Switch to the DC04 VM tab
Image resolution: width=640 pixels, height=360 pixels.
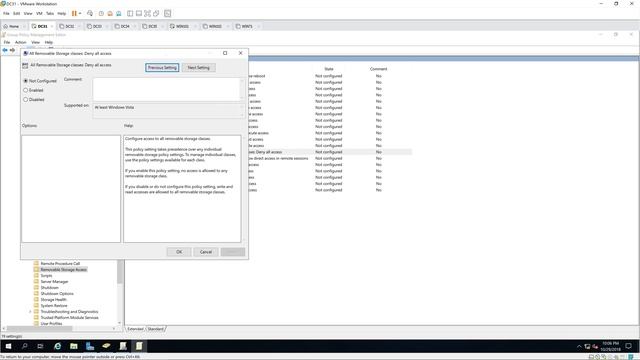[x=125, y=26]
